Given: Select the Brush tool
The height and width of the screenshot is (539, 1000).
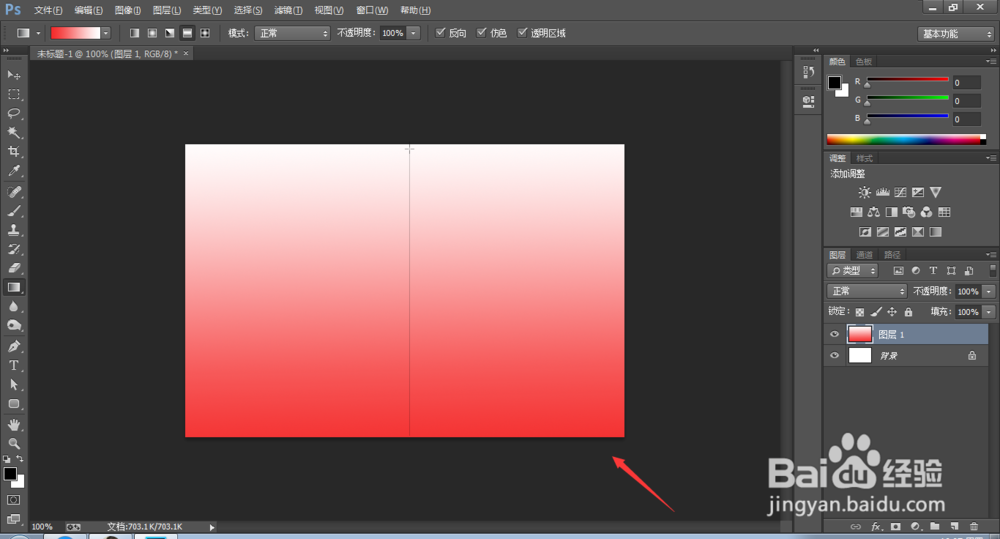Looking at the screenshot, I should [x=13, y=211].
